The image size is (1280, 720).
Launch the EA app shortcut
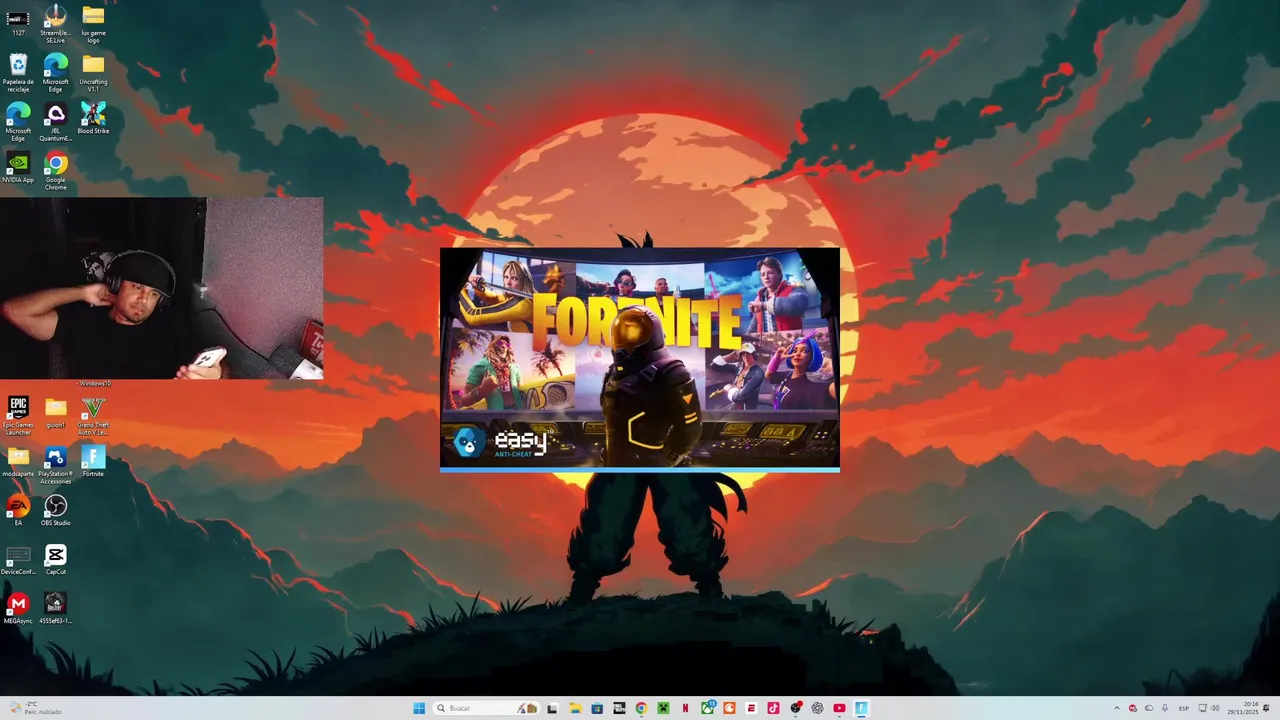pos(18,510)
